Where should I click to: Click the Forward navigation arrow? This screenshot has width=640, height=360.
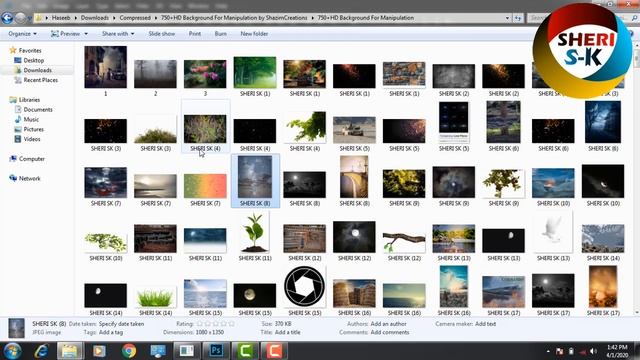pyautogui.click(x=20, y=18)
